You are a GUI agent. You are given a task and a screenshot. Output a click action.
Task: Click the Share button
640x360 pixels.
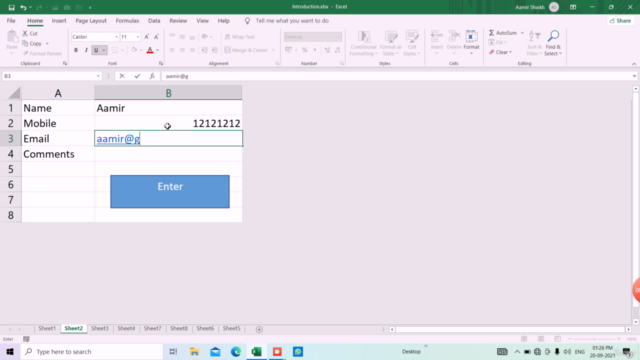point(620,21)
